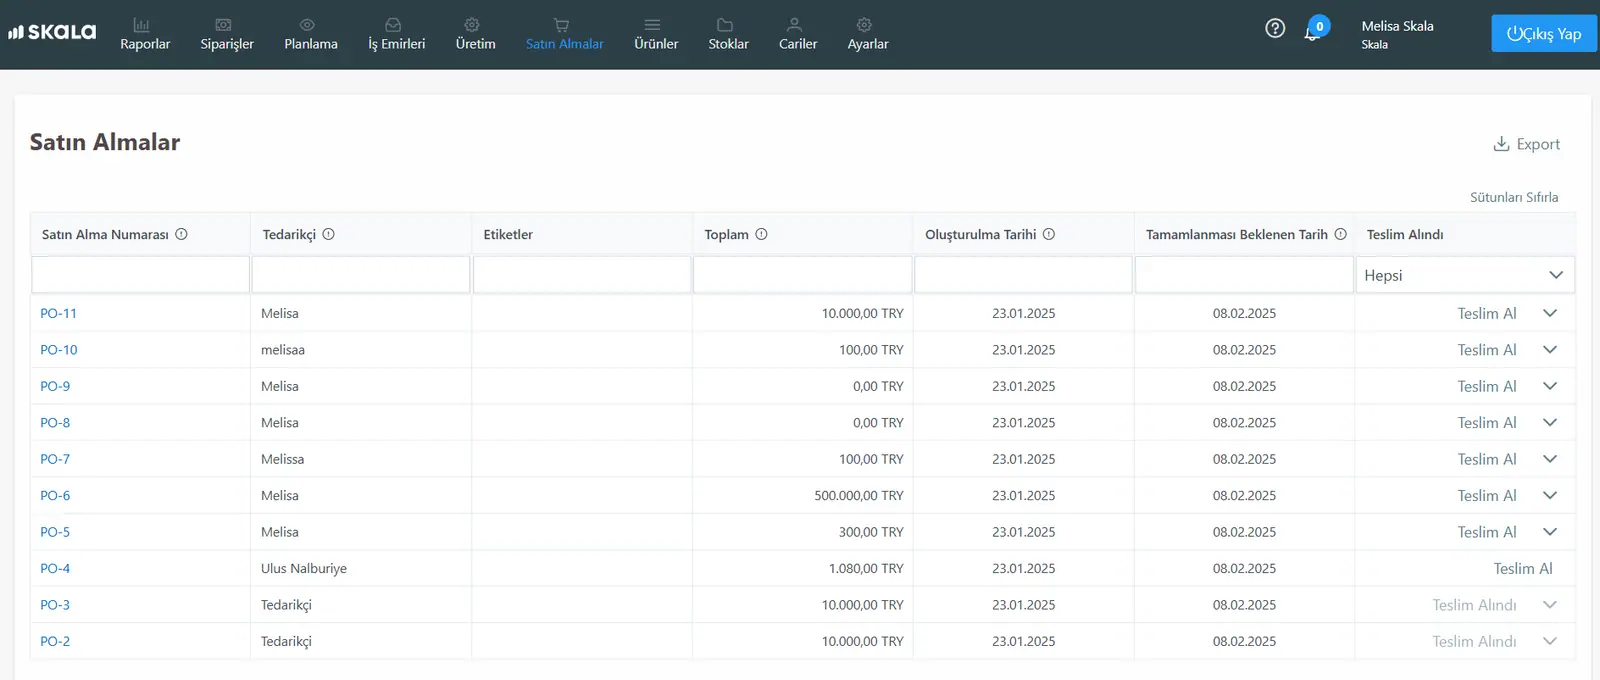Open Raporlar from the top navigation
This screenshot has width=1600, height=680.
click(x=145, y=34)
